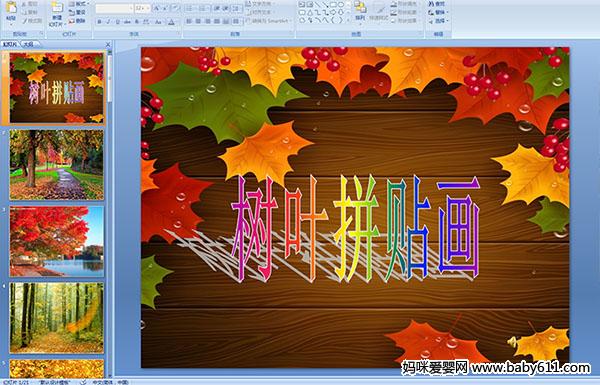Select the oval shape in shapes gallery
The image size is (600, 385).
(340, 4)
